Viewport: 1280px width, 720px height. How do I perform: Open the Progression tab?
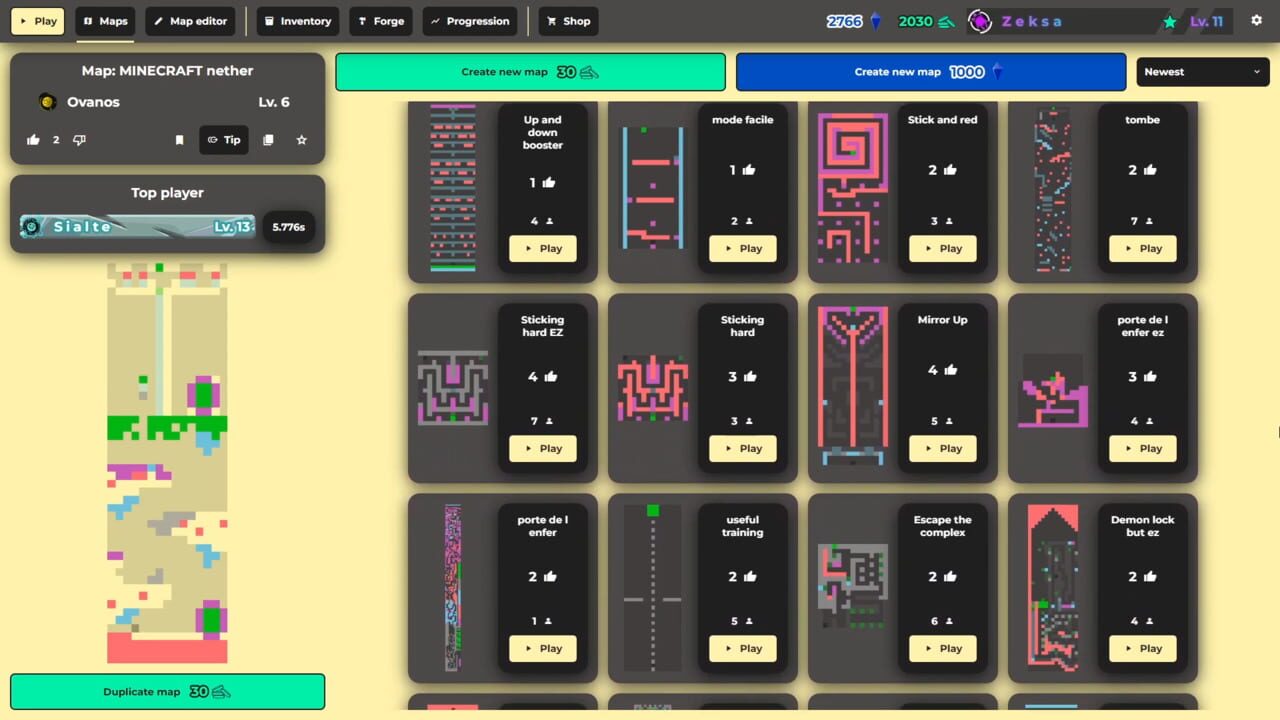(x=470, y=20)
